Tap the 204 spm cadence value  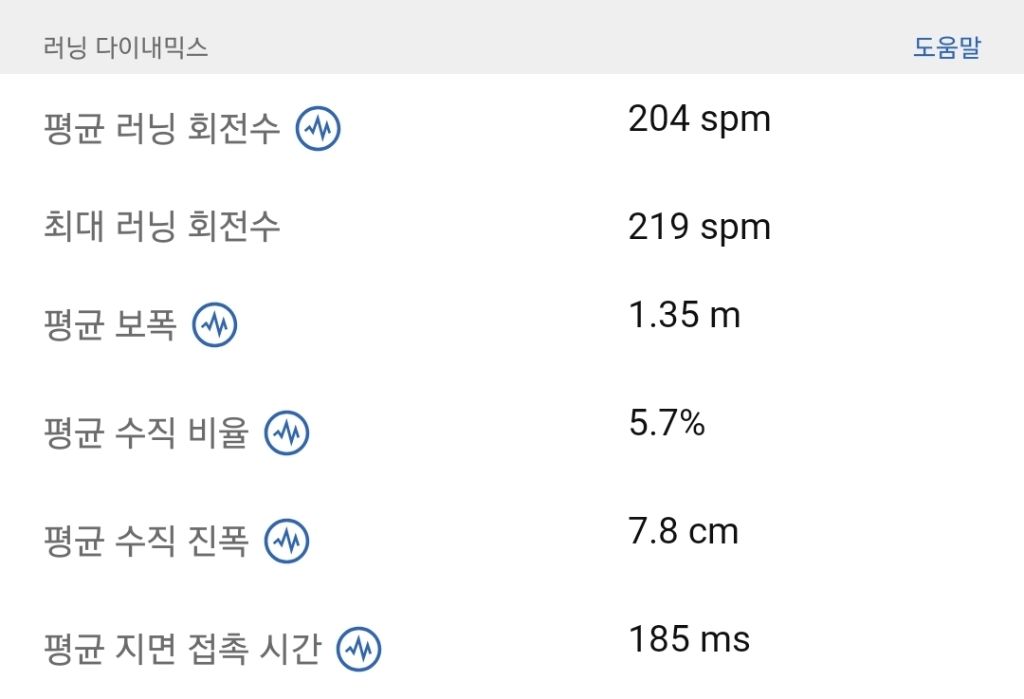click(699, 119)
